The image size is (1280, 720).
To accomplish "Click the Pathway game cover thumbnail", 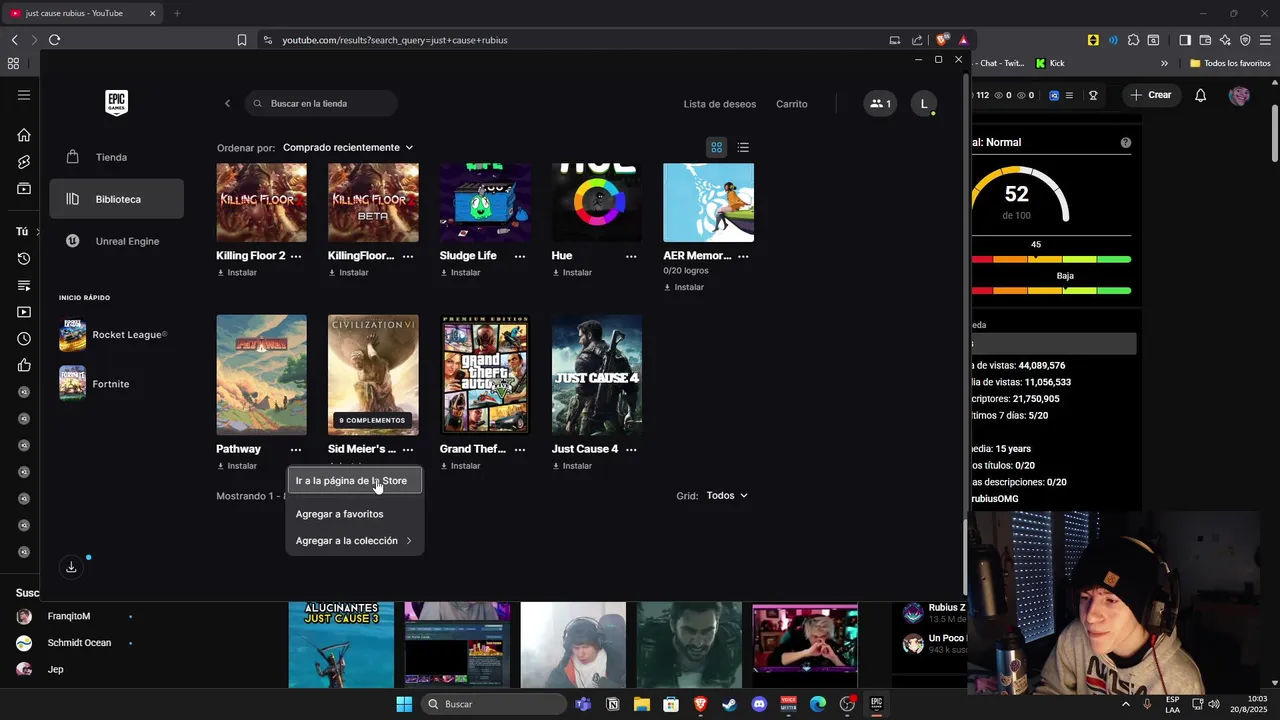I will [x=261, y=375].
